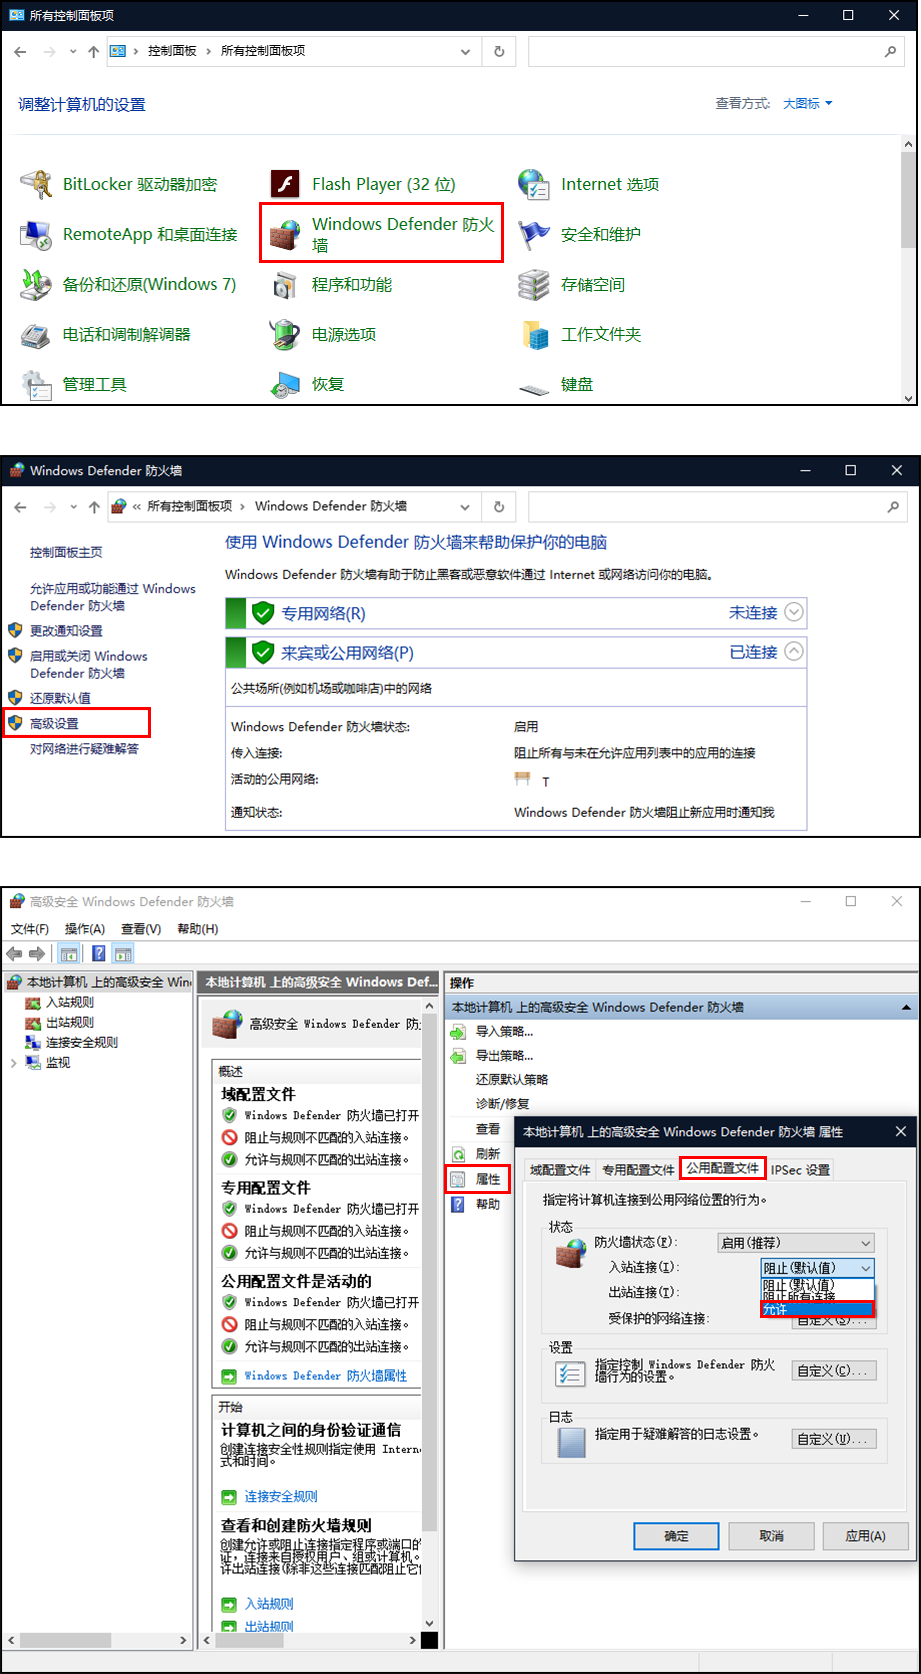The image size is (921, 1674).
Task: Open BitLocker 驱动器加密 icon
Action: click(37, 185)
